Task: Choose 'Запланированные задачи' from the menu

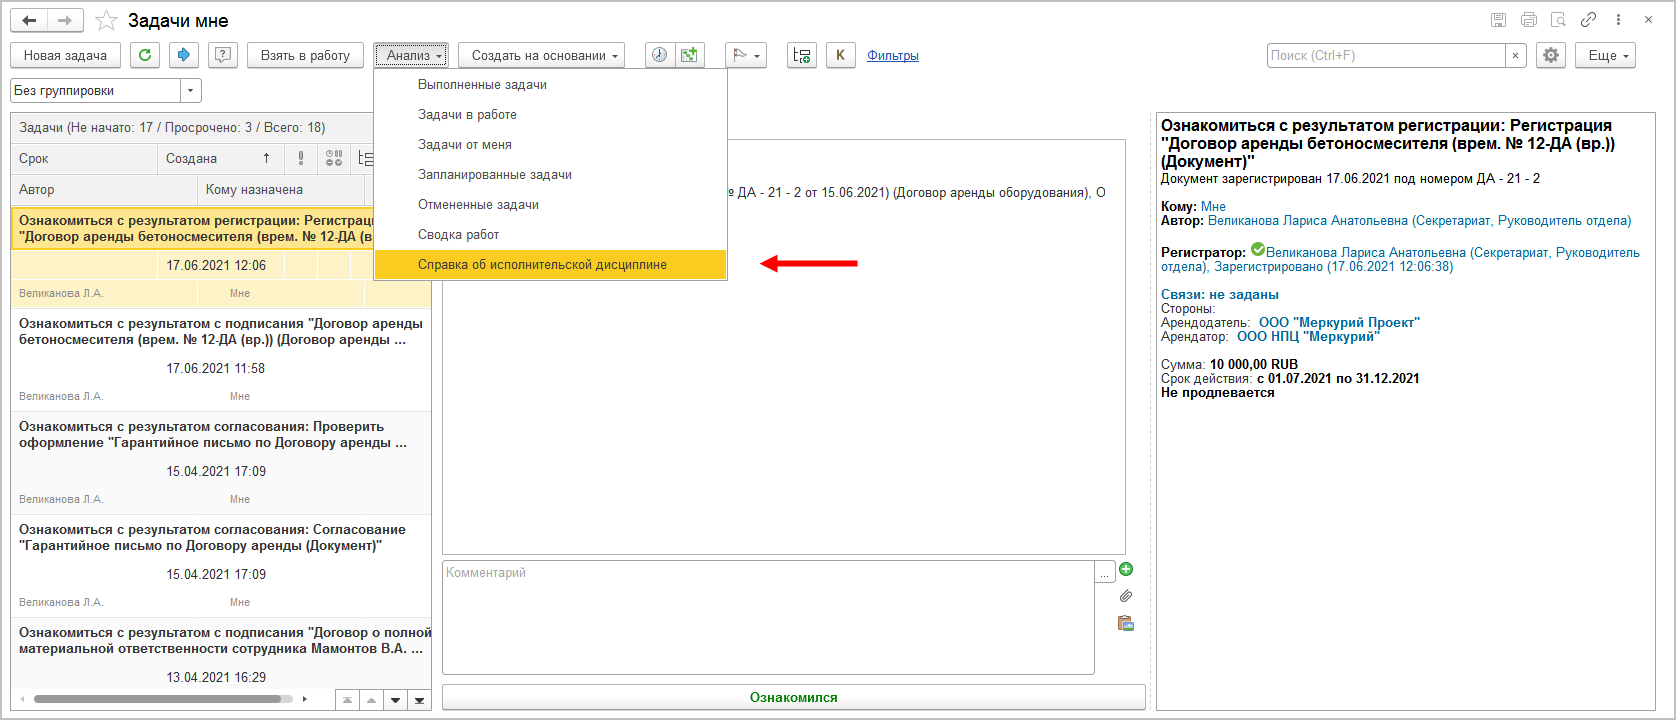Action: [551, 175]
